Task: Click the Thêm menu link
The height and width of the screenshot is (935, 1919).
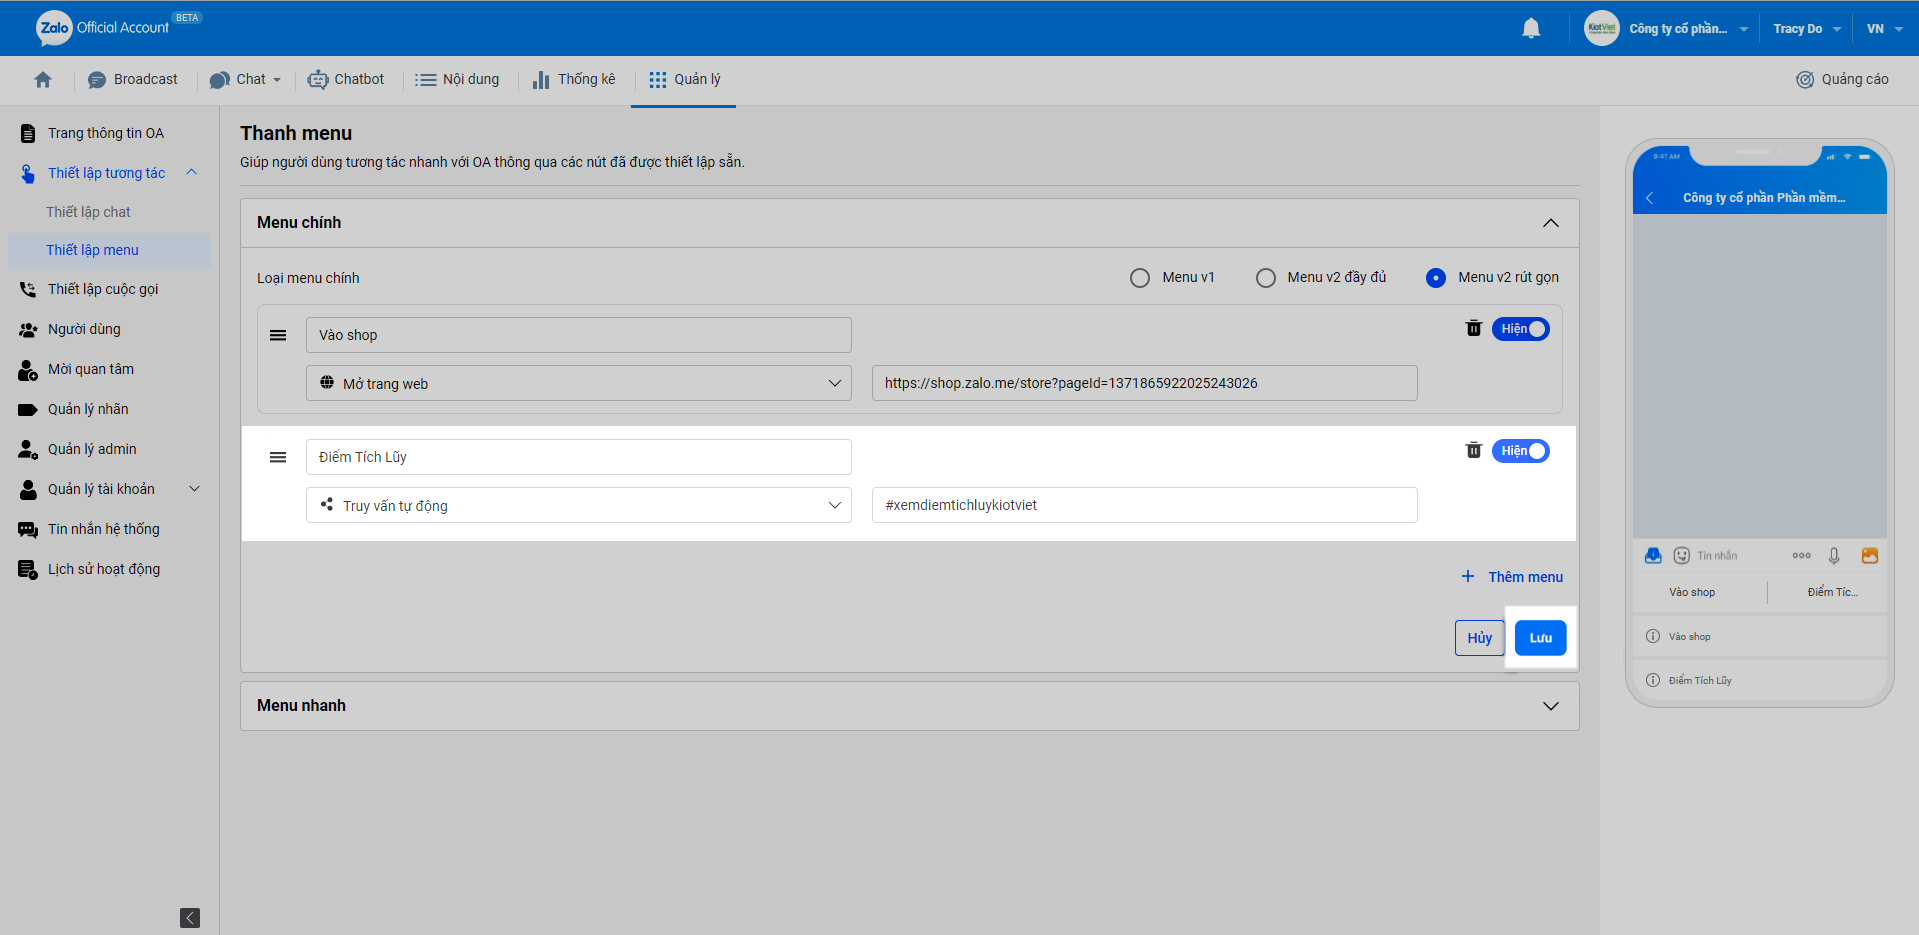Action: (x=1512, y=577)
